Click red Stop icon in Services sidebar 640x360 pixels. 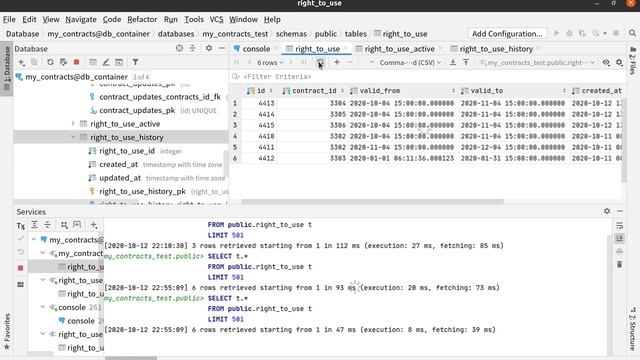pyautogui.click(x=20, y=268)
